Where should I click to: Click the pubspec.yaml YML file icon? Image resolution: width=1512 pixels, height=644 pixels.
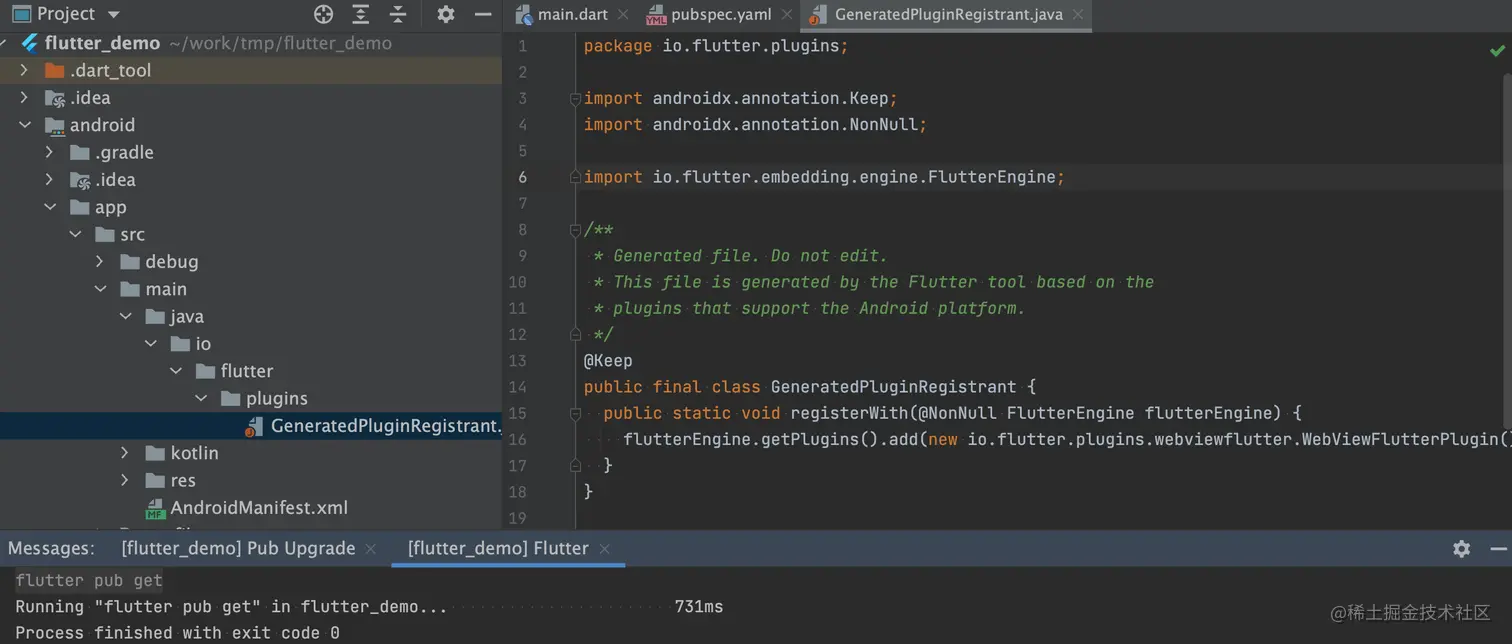point(656,16)
